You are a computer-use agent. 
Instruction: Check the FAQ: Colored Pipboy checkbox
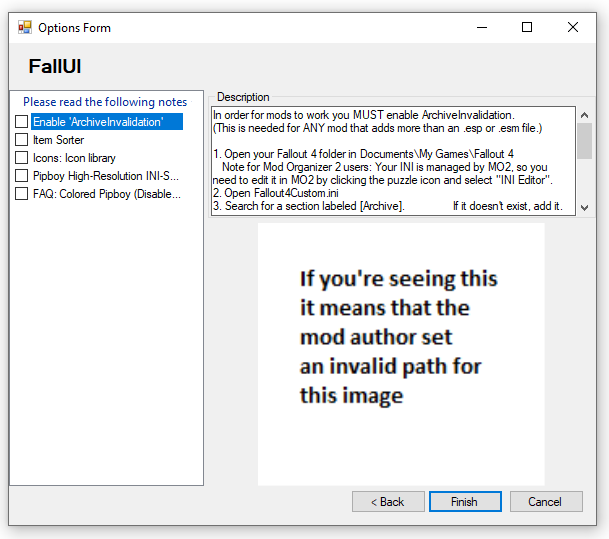tap(21, 193)
